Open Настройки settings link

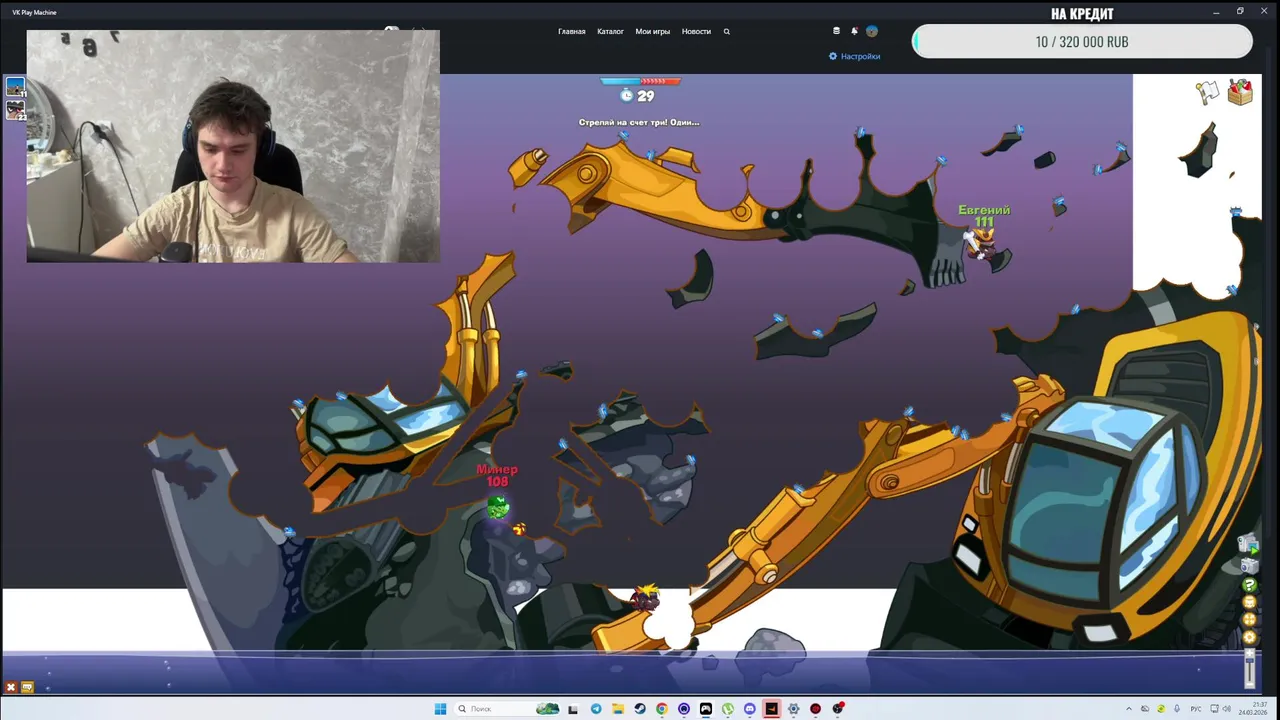855,56
